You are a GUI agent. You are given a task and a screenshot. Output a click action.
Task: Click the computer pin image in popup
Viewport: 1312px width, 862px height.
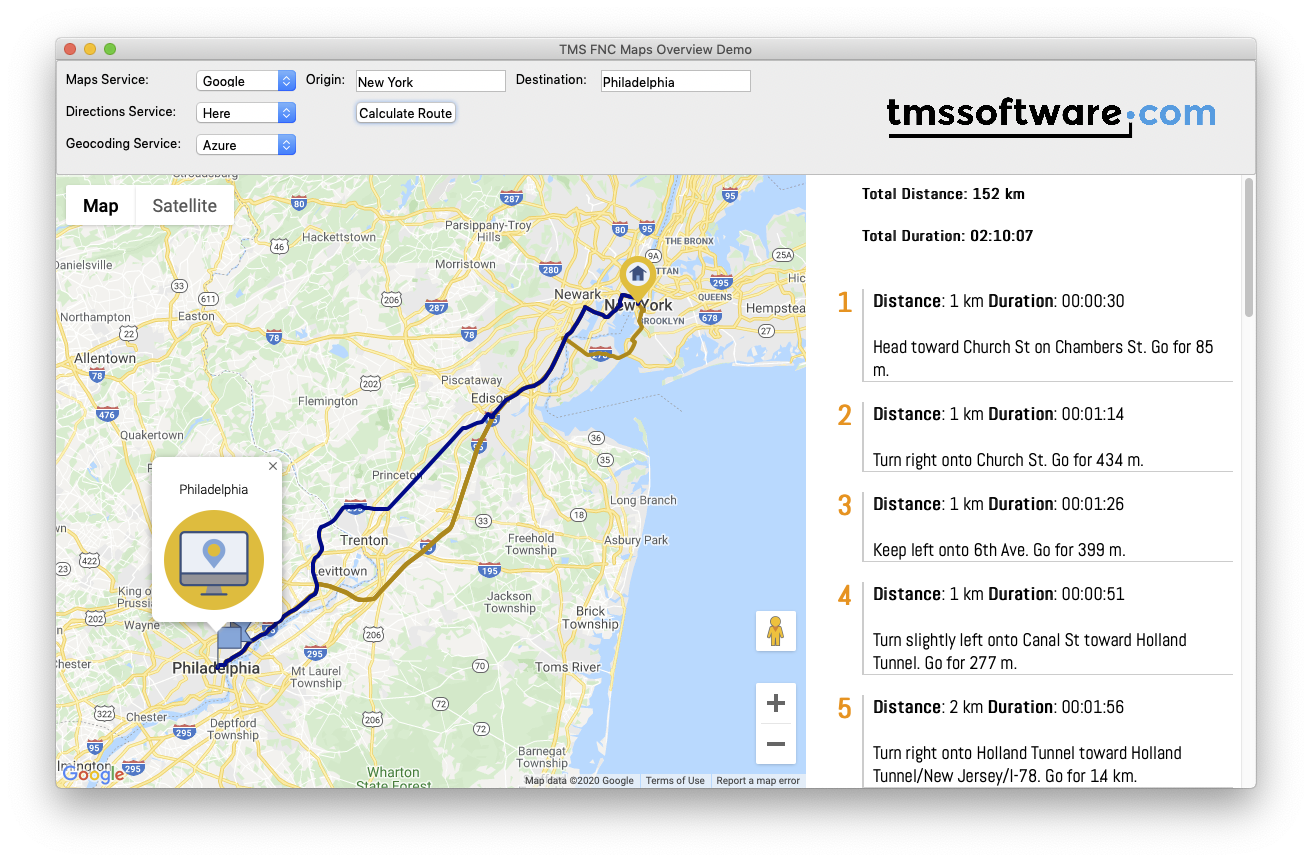click(214, 560)
